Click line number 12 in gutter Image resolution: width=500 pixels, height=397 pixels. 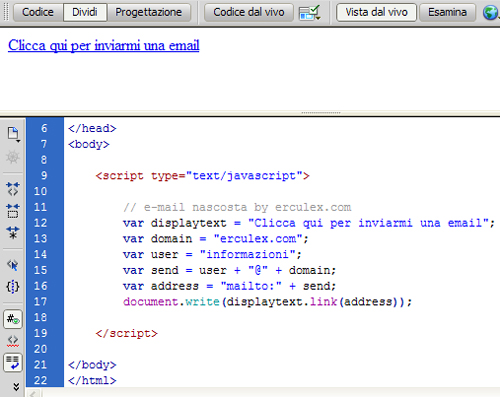[40, 223]
